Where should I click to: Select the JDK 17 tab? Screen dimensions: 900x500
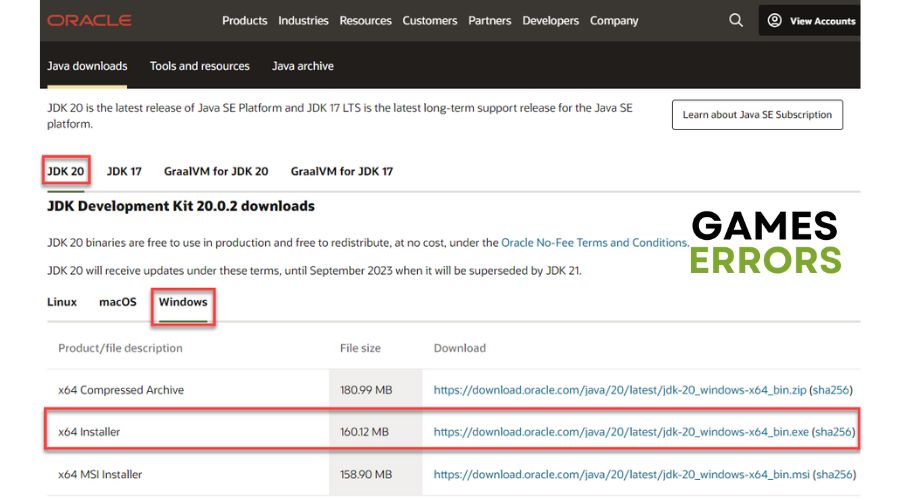pos(124,171)
